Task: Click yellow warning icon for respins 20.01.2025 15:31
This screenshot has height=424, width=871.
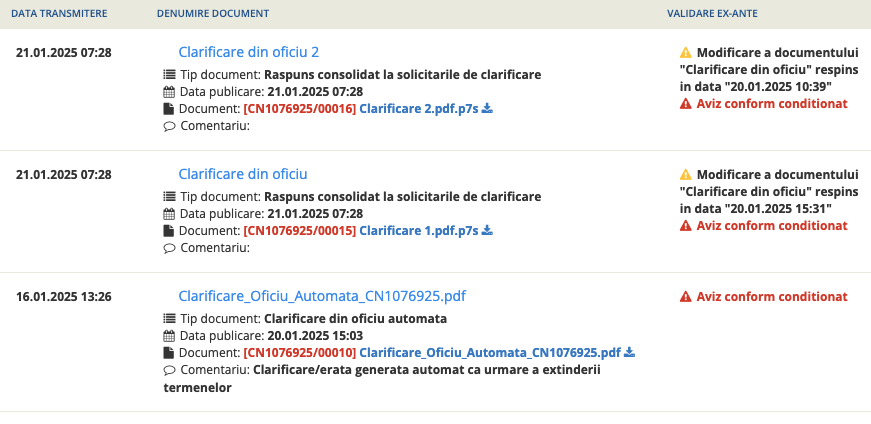Action: pos(685,174)
